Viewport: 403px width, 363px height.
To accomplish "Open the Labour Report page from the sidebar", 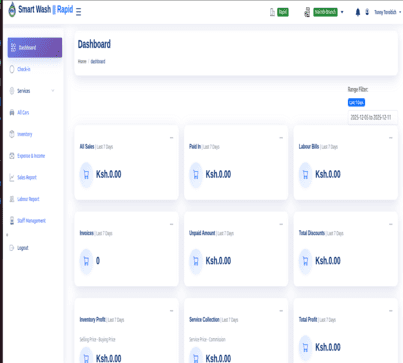I will tap(28, 199).
